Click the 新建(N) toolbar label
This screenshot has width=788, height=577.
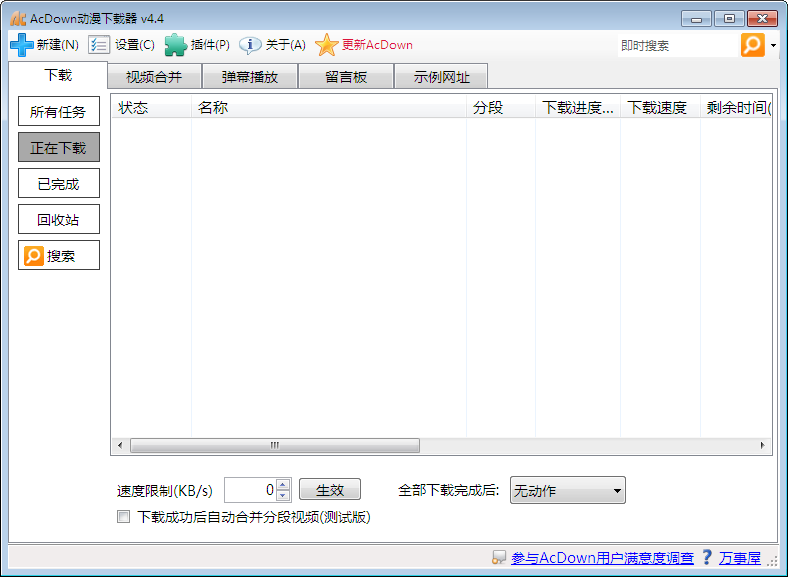58,45
